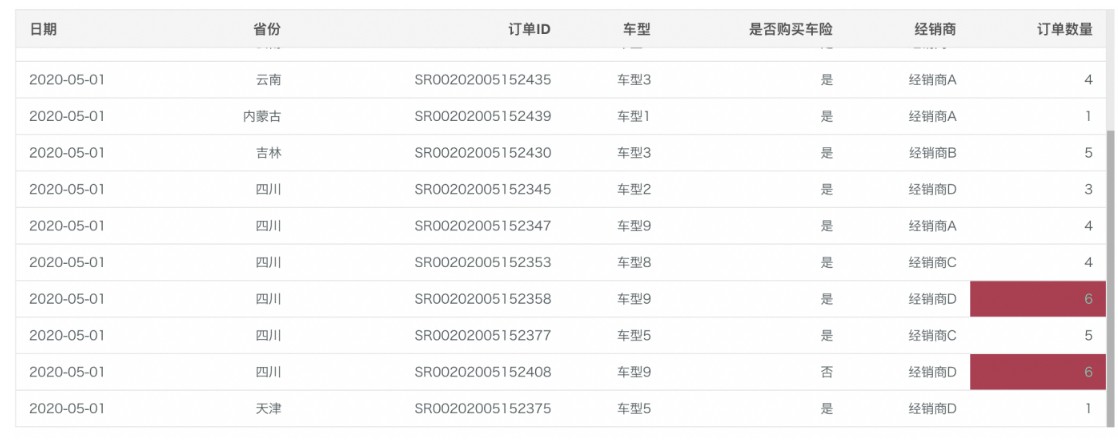
Task: Select order ID SR00202005152345
Action: tap(483, 190)
